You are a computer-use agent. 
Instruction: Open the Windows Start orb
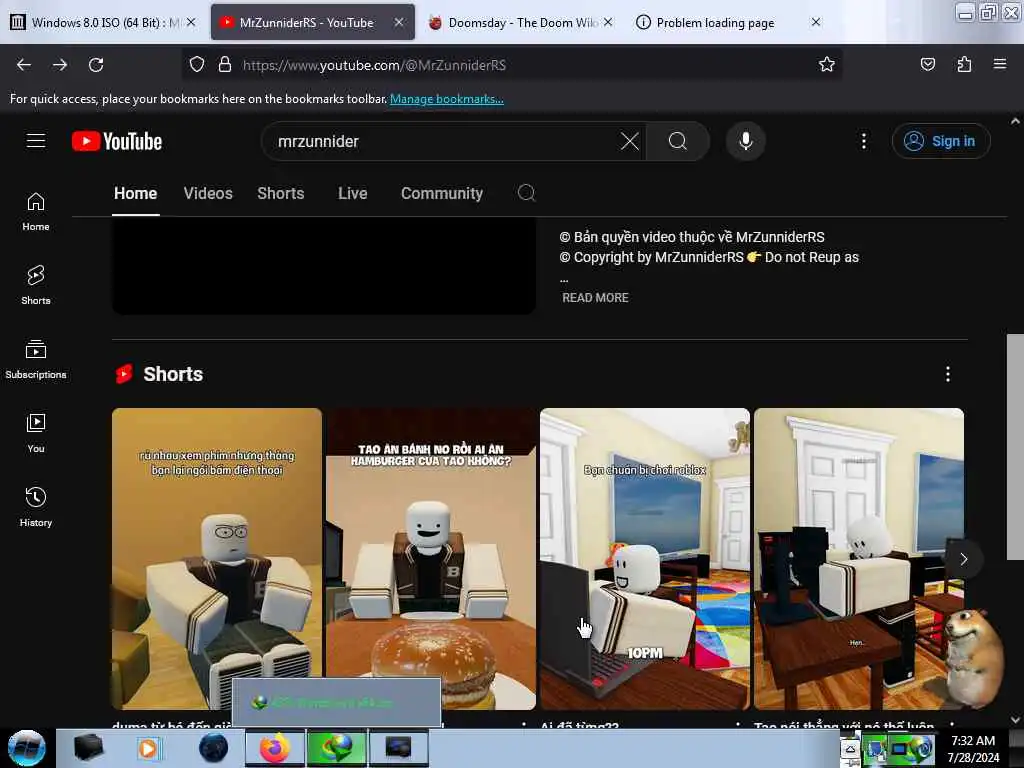pos(26,748)
